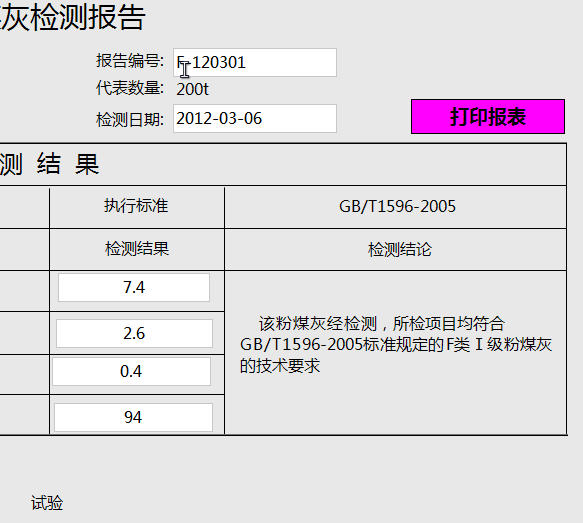Click the 代表数量 value 200t
The height and width of the screenshot is (523, 583).
192,89
